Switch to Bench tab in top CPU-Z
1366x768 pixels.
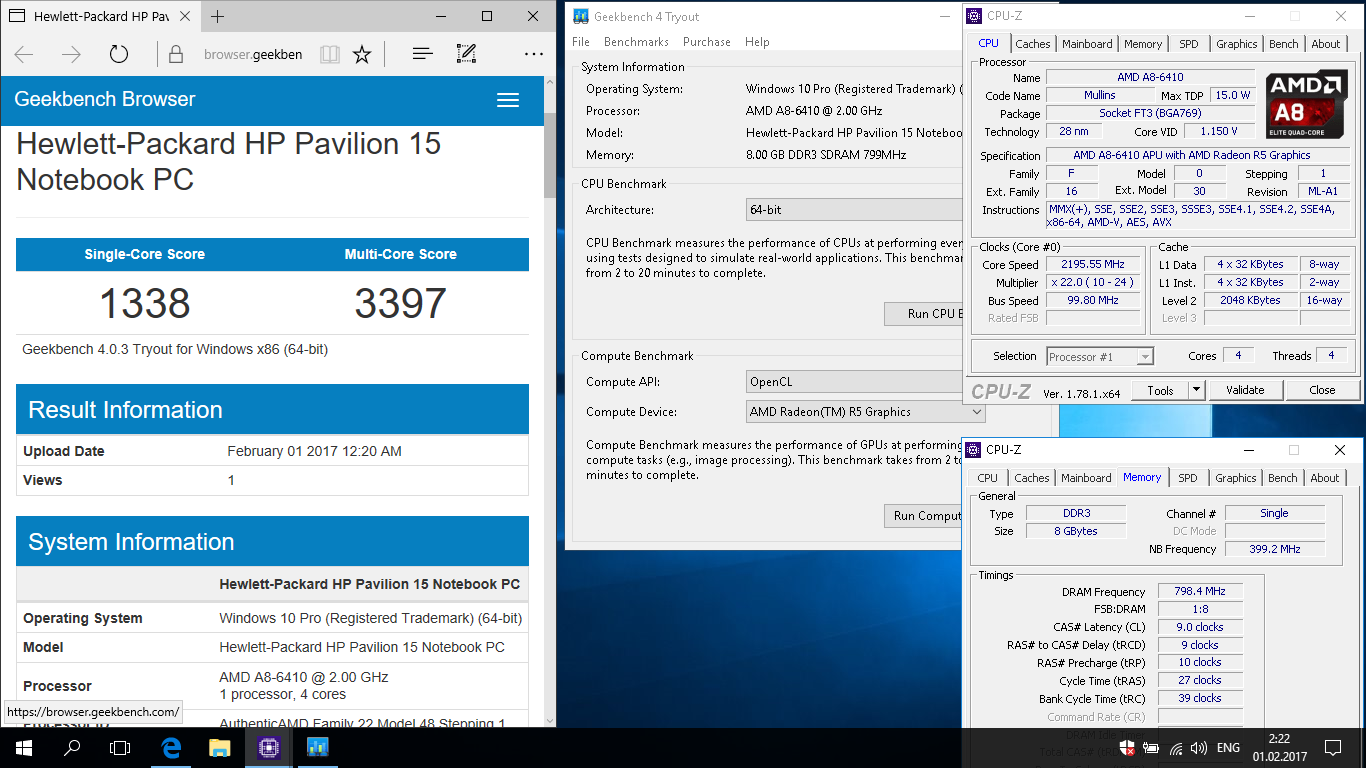(x=1284, y=44)
